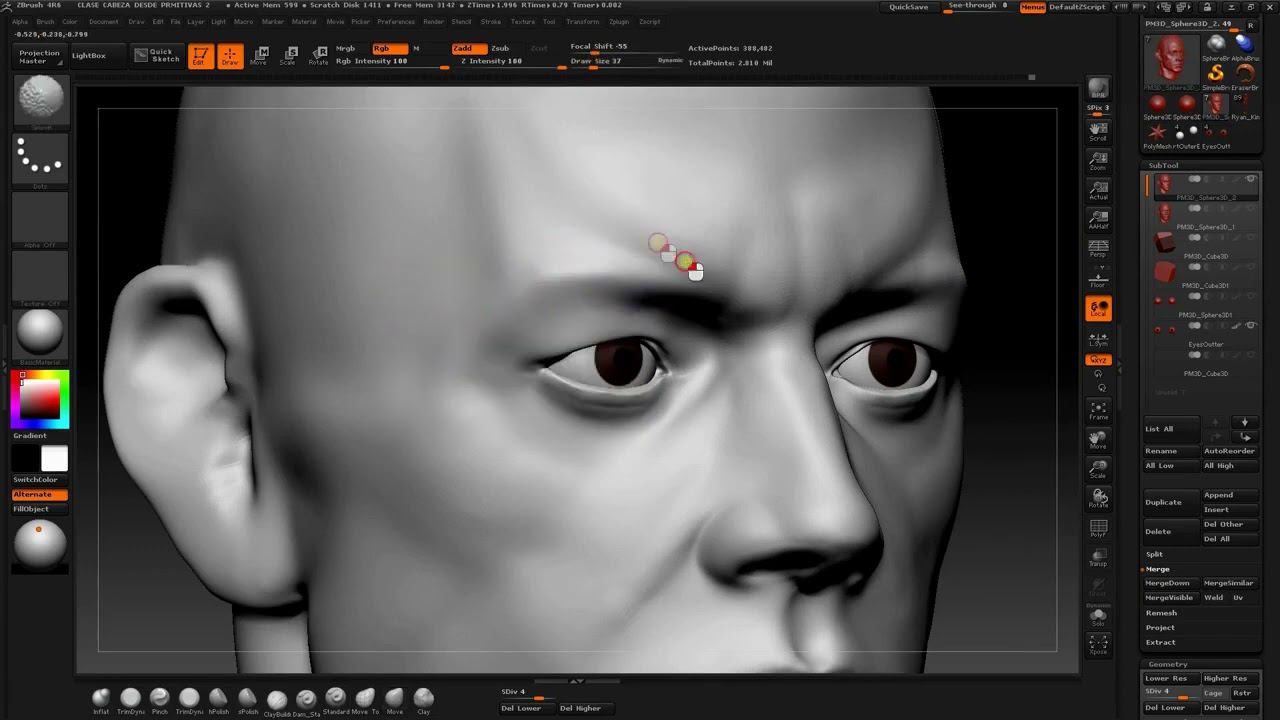The image size is (1280, 720).
Task: Collapse the SubTool panel header
Action: 1163,165
